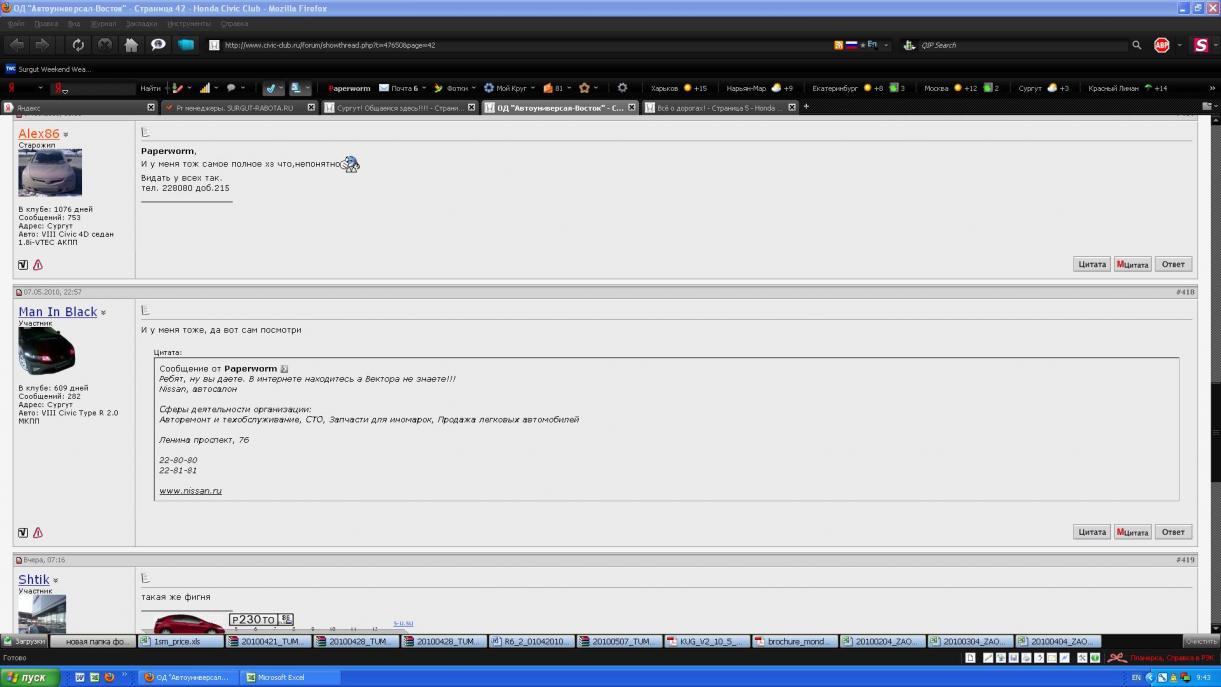The width and height of the screenshot is (1221, 687).
Task: Click Цитата button on Alex86 post
Action: pos(1092,264)
